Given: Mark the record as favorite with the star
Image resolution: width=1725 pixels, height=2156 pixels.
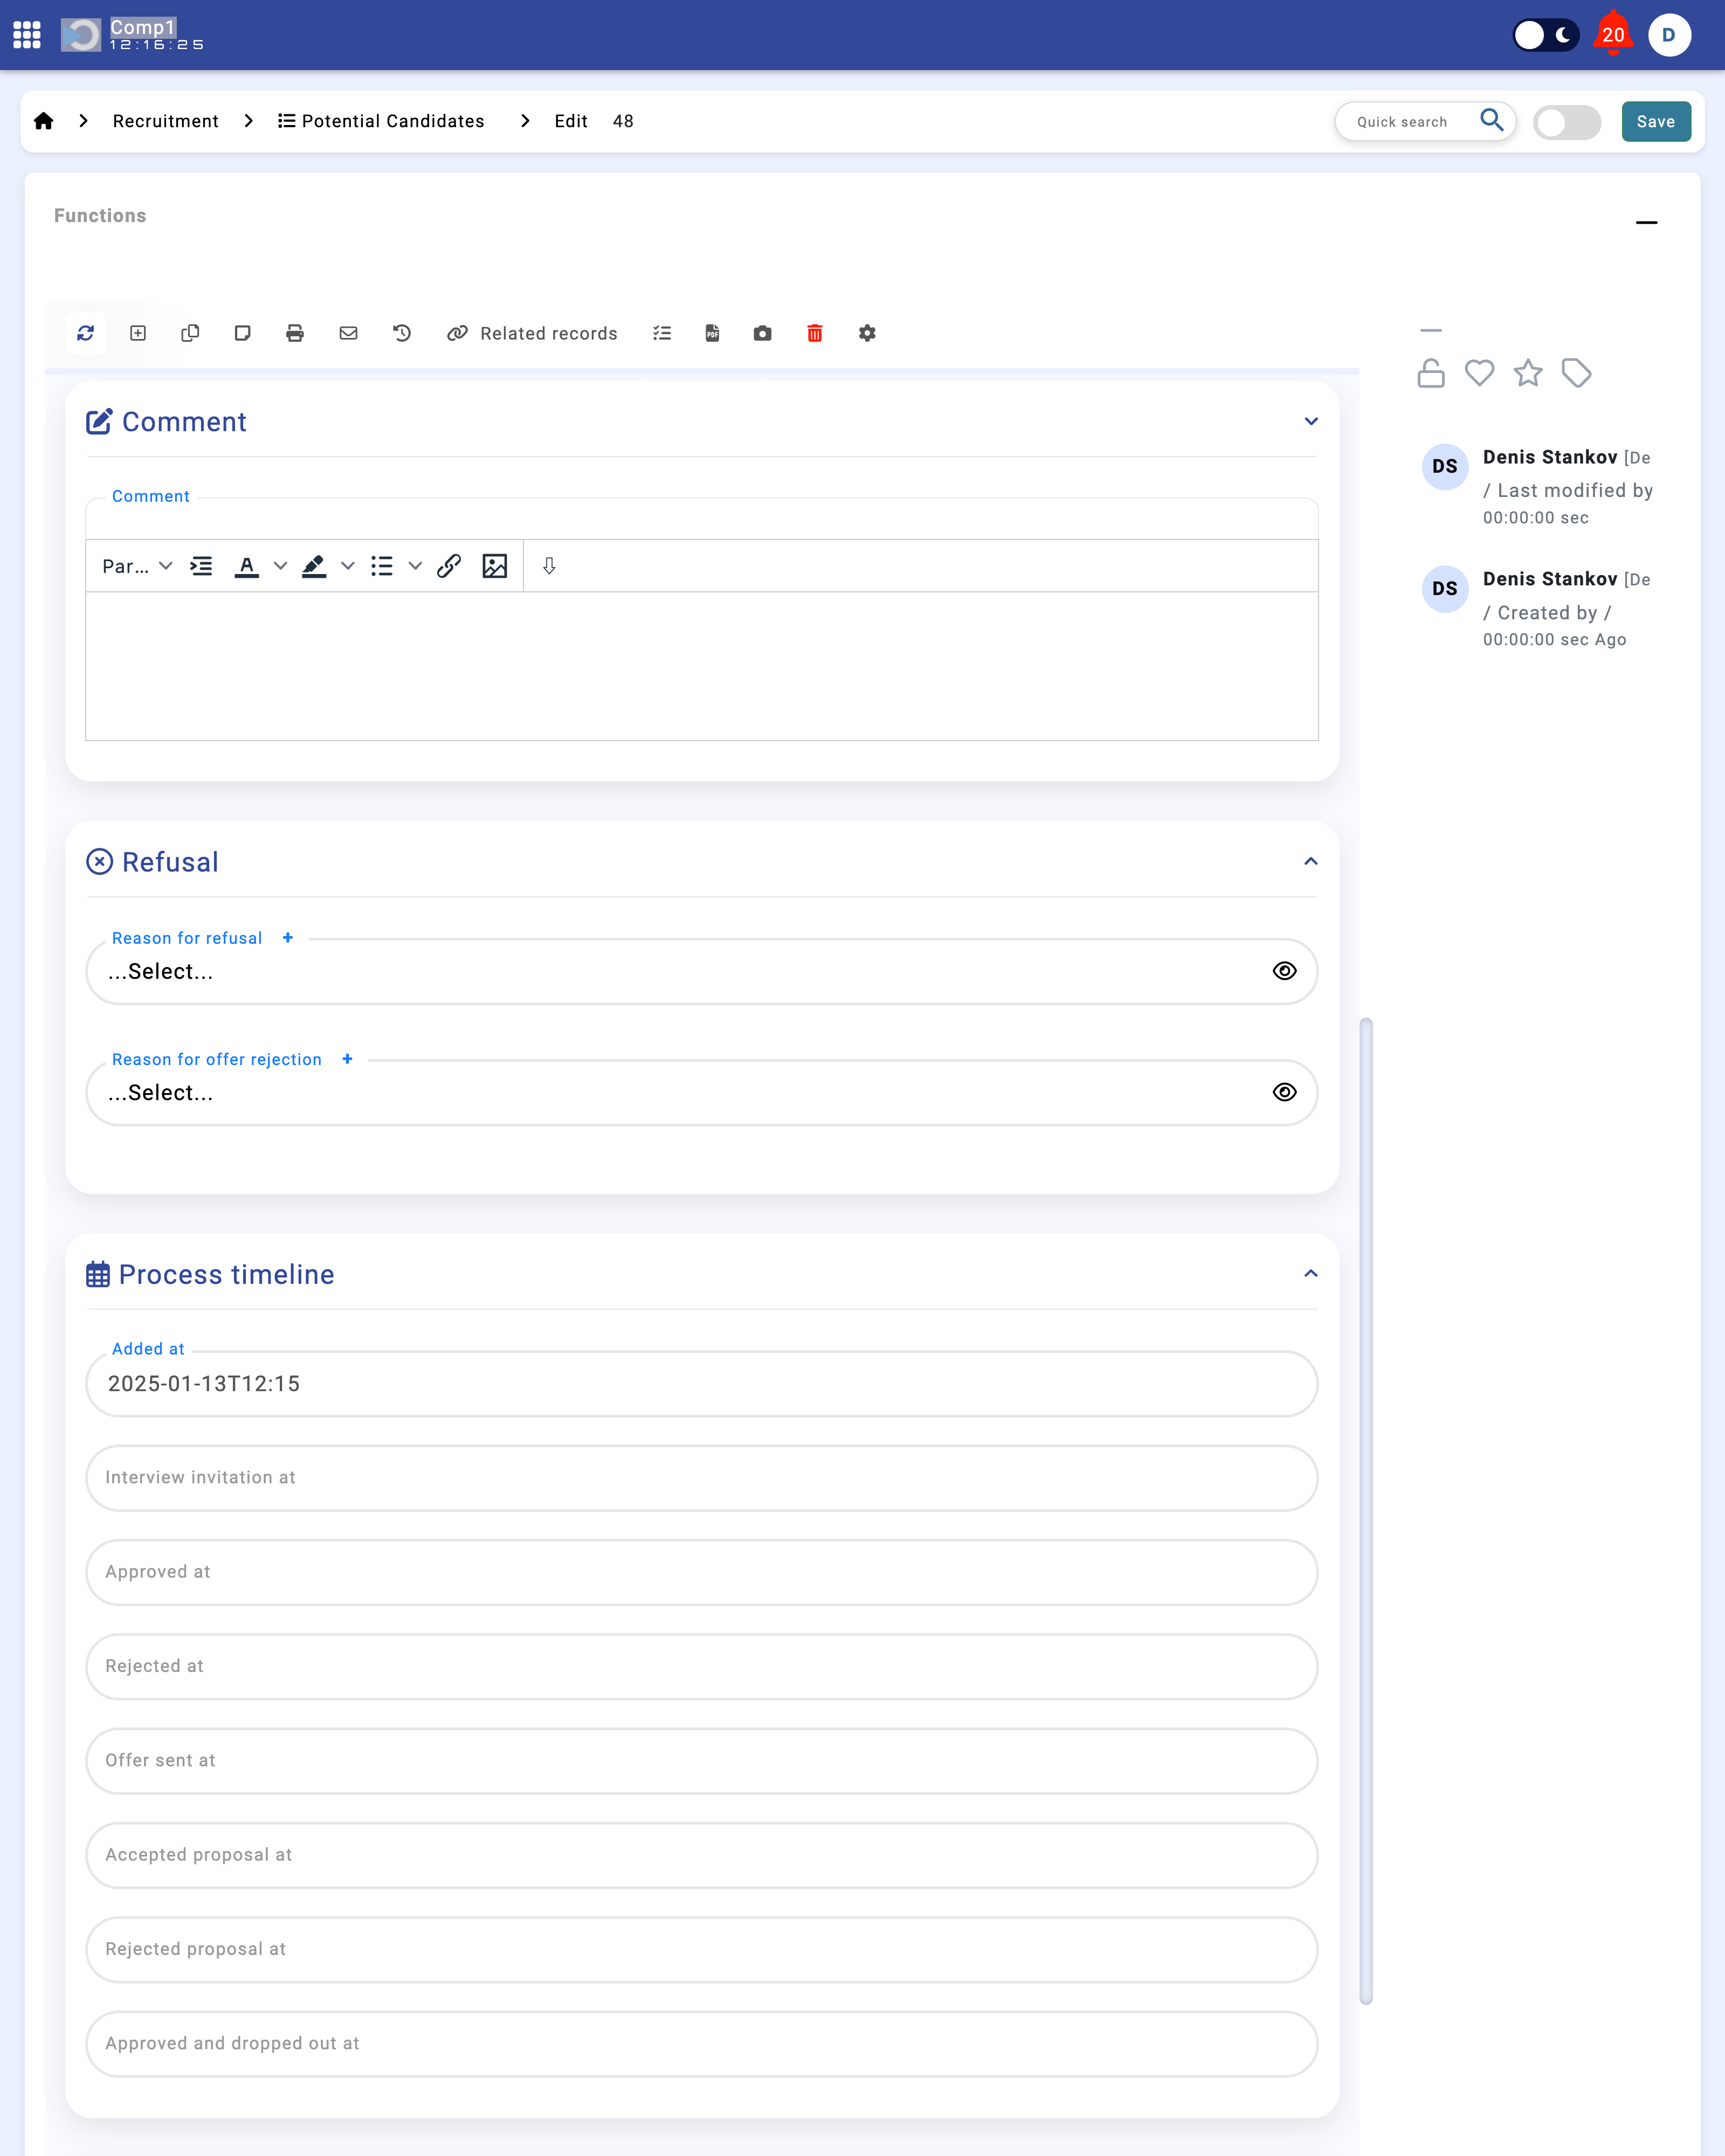Looking at the screenshot, I should click(1528, 373).
